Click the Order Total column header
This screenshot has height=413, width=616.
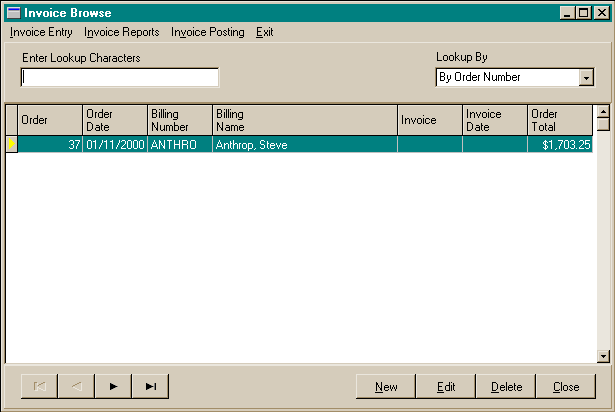[x=560, y=120]
